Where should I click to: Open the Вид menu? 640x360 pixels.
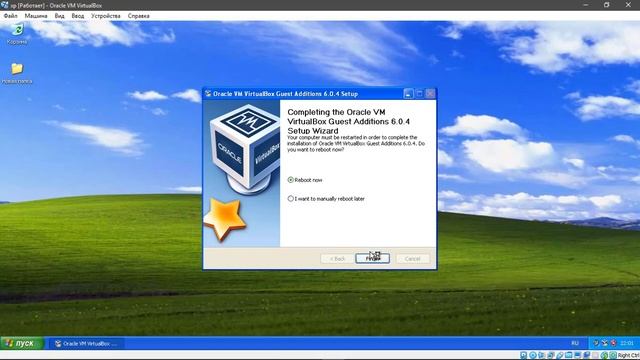pos(60,16)
